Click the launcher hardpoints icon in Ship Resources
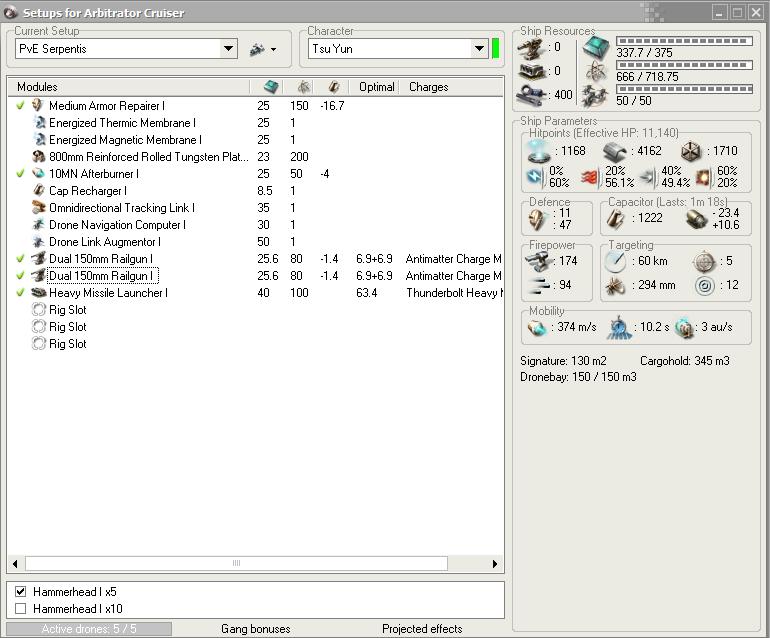770x638 pixels. pos(531,71)
